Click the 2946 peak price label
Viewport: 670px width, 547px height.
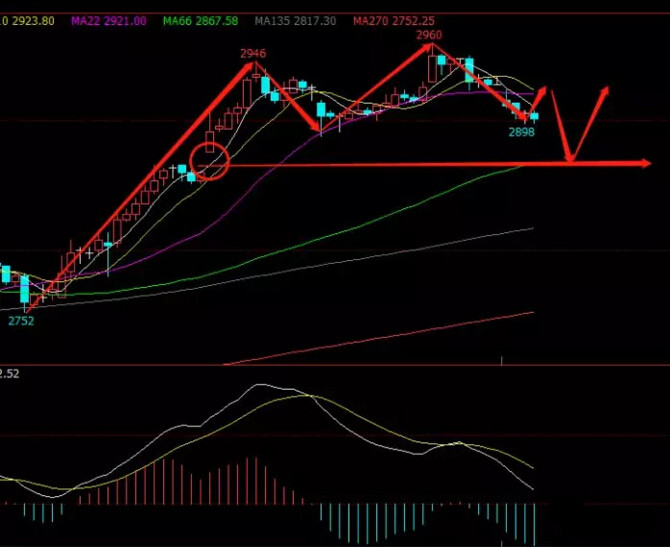[253, 53]
